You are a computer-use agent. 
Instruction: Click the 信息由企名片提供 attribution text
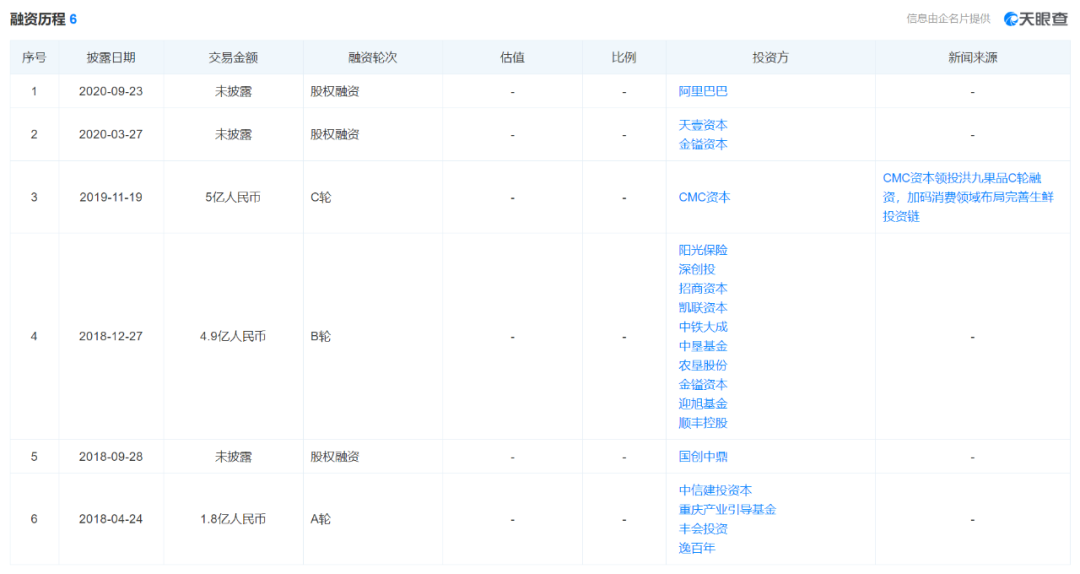[x=948, y=19]
